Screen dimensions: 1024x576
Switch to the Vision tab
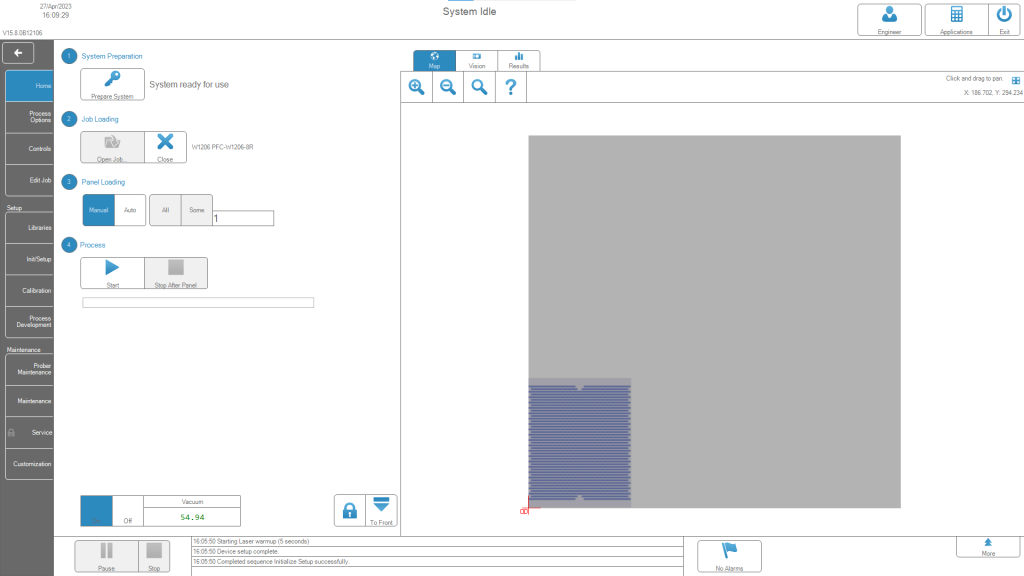click(x=477, y=61)
